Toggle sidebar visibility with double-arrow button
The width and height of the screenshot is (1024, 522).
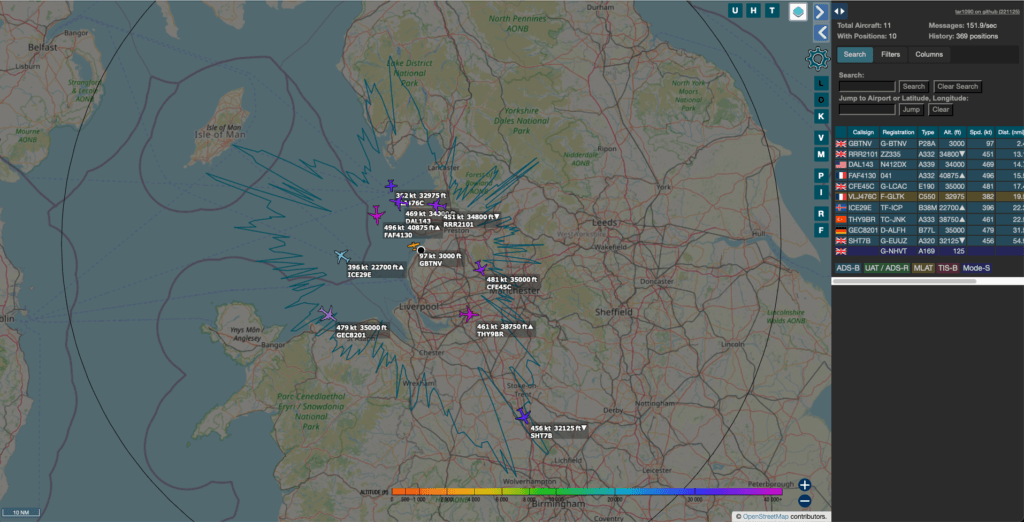840,11
